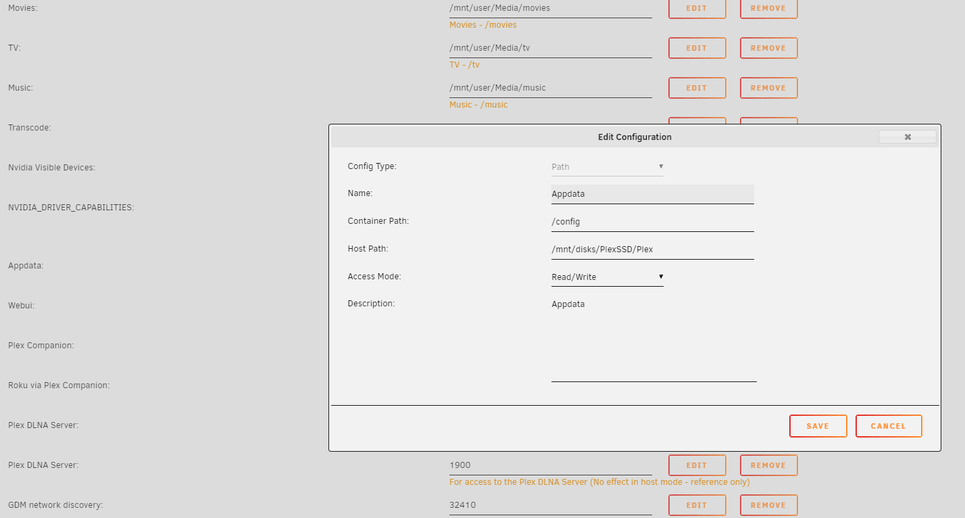Screen dimensions: 965x518
Task: Click the 'Container Path:' label in dialog
Action: [378, 221]
